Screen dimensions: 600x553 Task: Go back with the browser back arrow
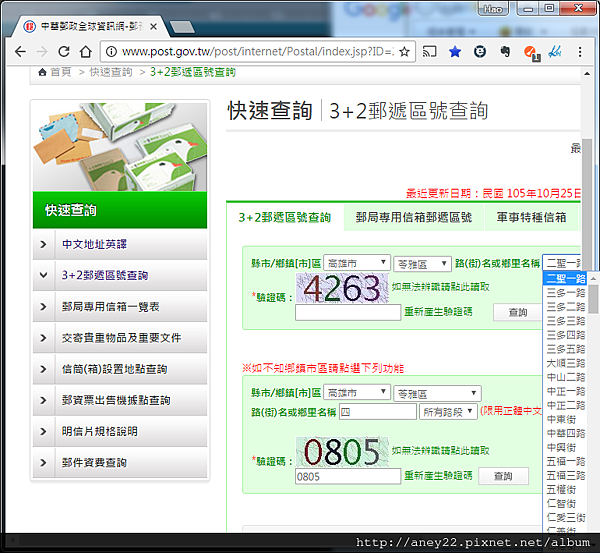pyautogui.click(x=20, y=51)
